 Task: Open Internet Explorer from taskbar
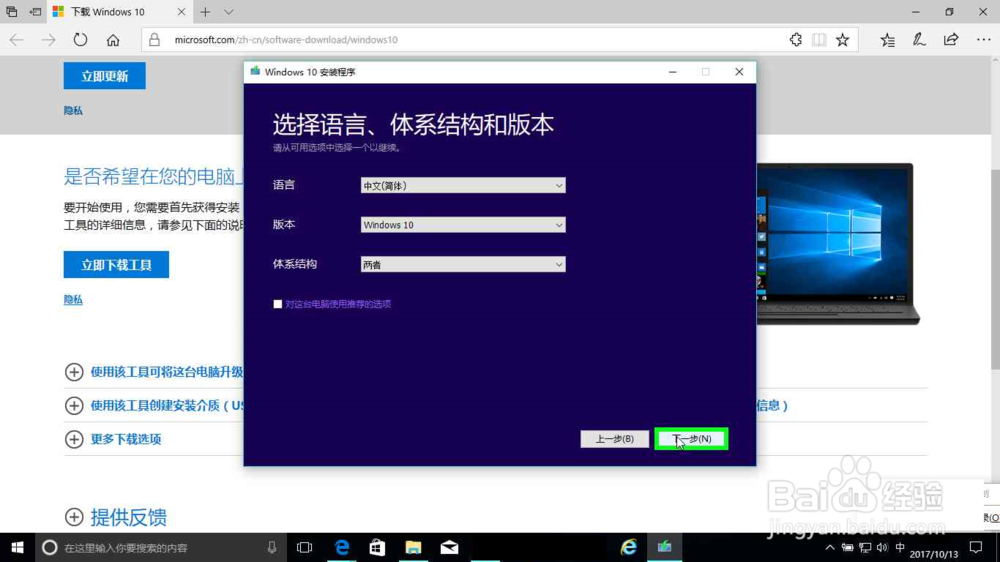click(629, 547)
